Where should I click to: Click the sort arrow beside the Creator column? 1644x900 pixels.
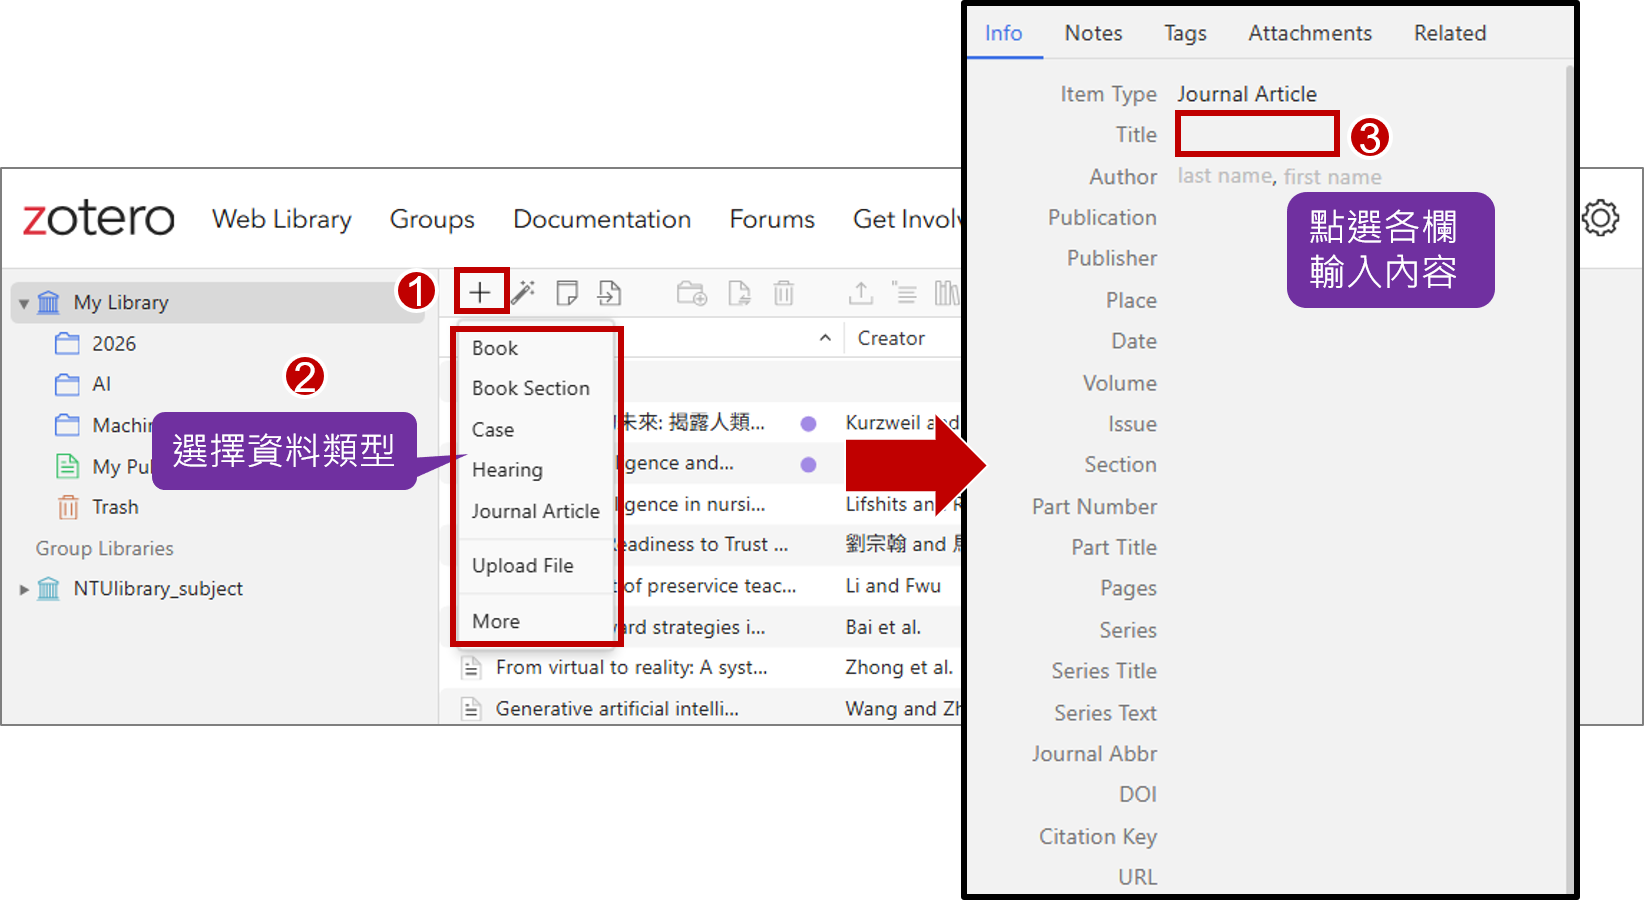point(825,338)
